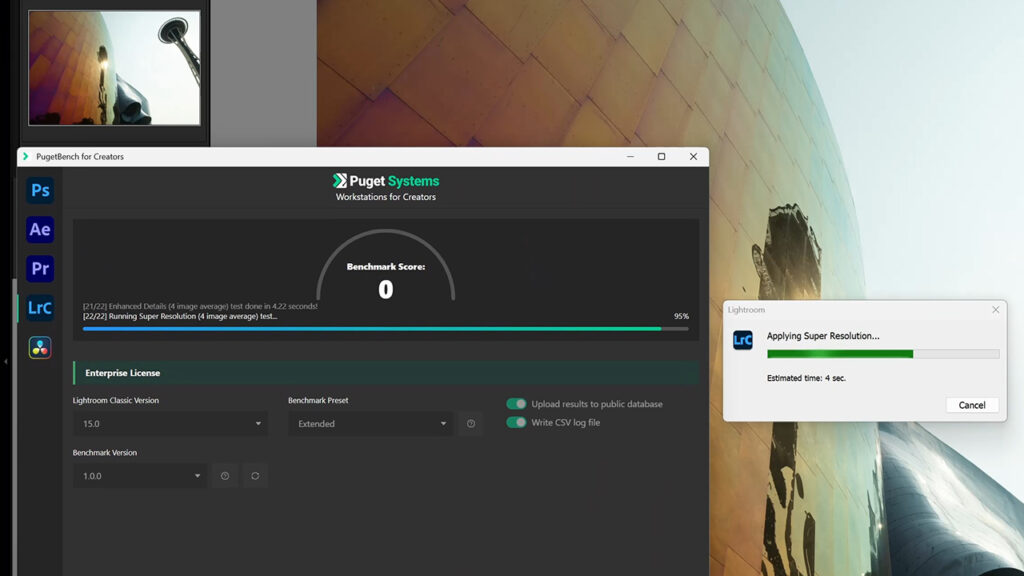
Task: Click the left panel collapse arrow in Lightroom
Action: pyautogui.click(x=5, y=360)
